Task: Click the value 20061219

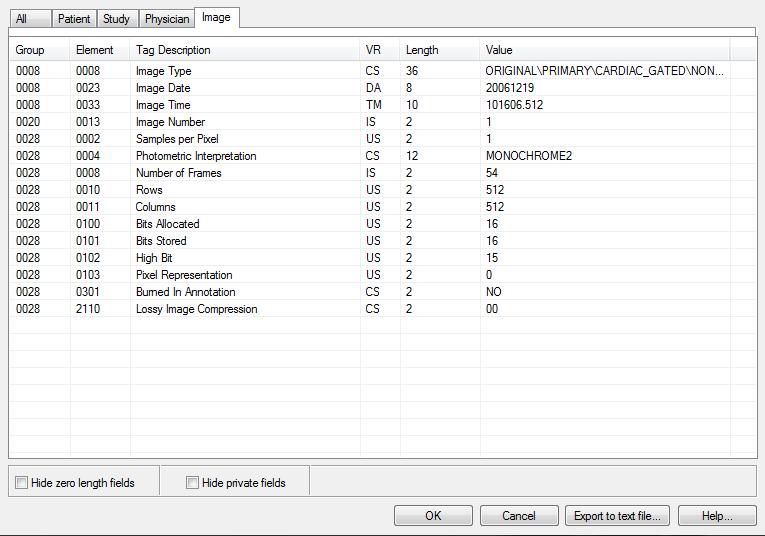Action: pos(510,88)
